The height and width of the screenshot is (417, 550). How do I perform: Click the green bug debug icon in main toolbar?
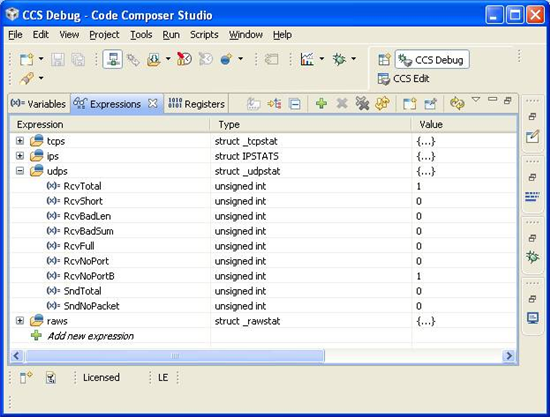click(x=339, y=59)
